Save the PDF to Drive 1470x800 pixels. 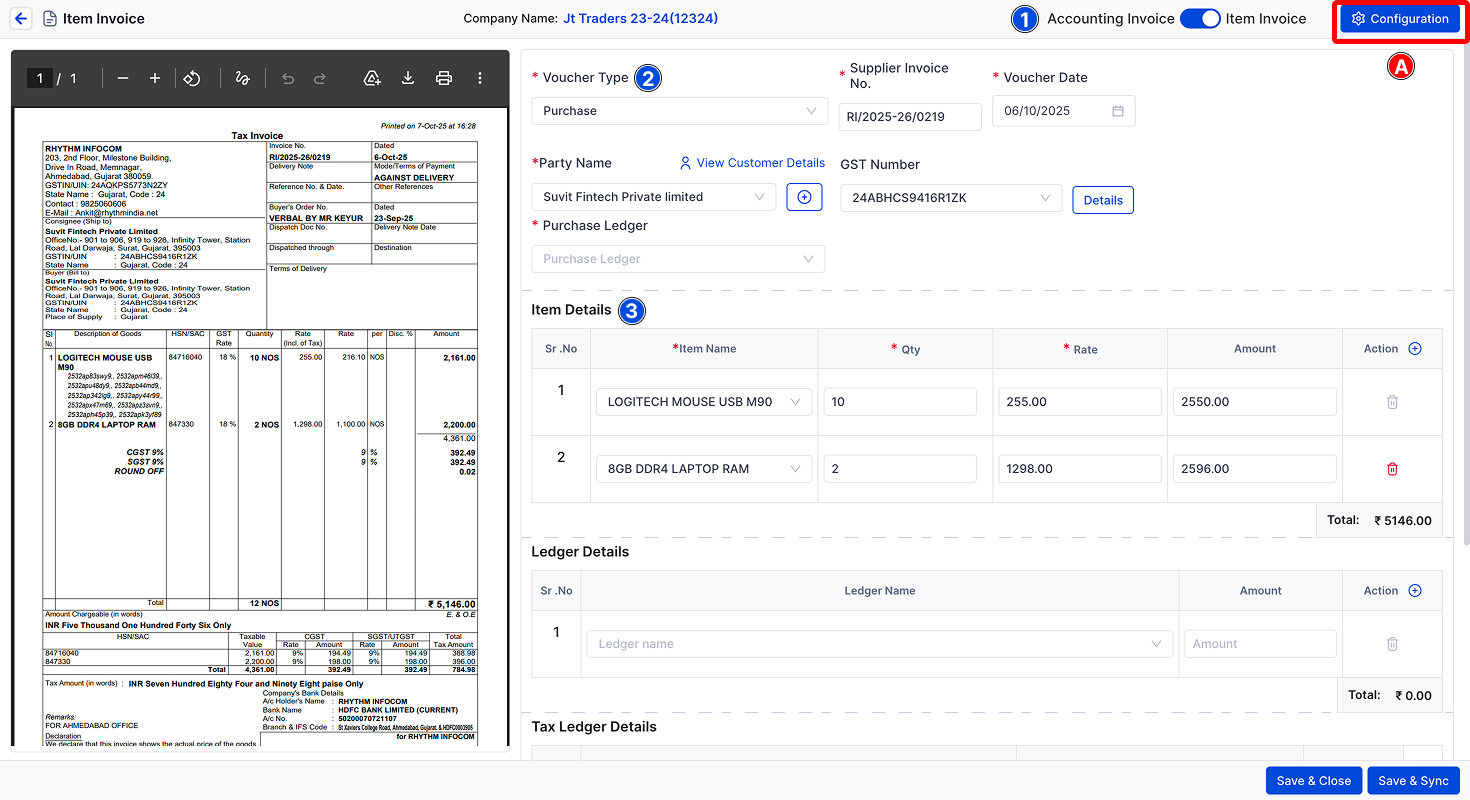click(372, 78)
